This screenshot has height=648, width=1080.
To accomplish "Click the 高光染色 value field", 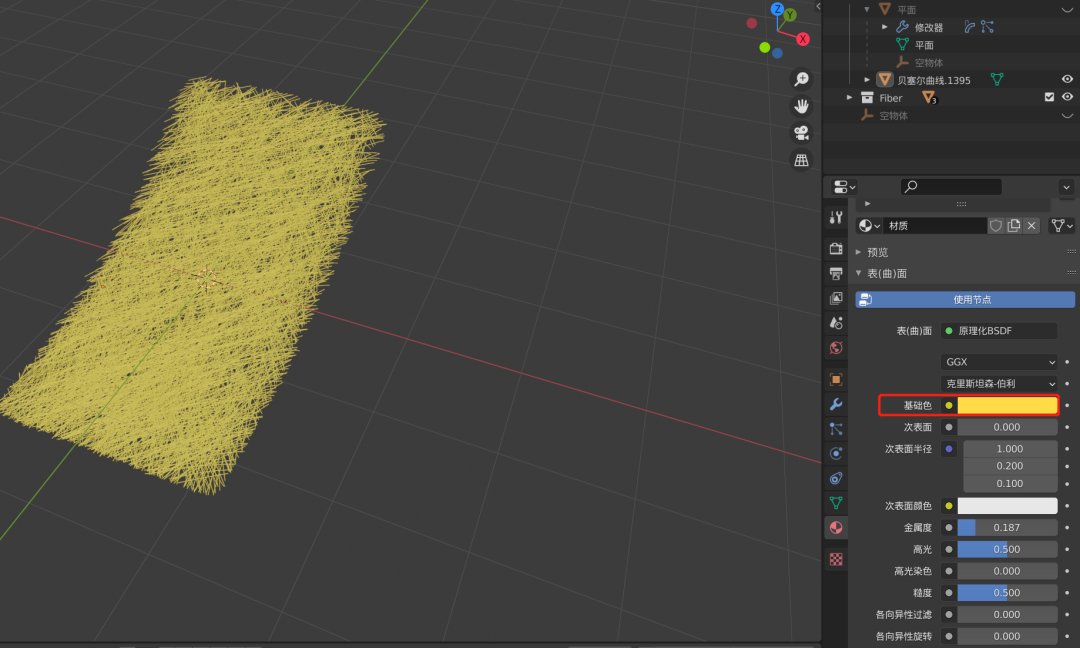I will [x=1007, y=571].
